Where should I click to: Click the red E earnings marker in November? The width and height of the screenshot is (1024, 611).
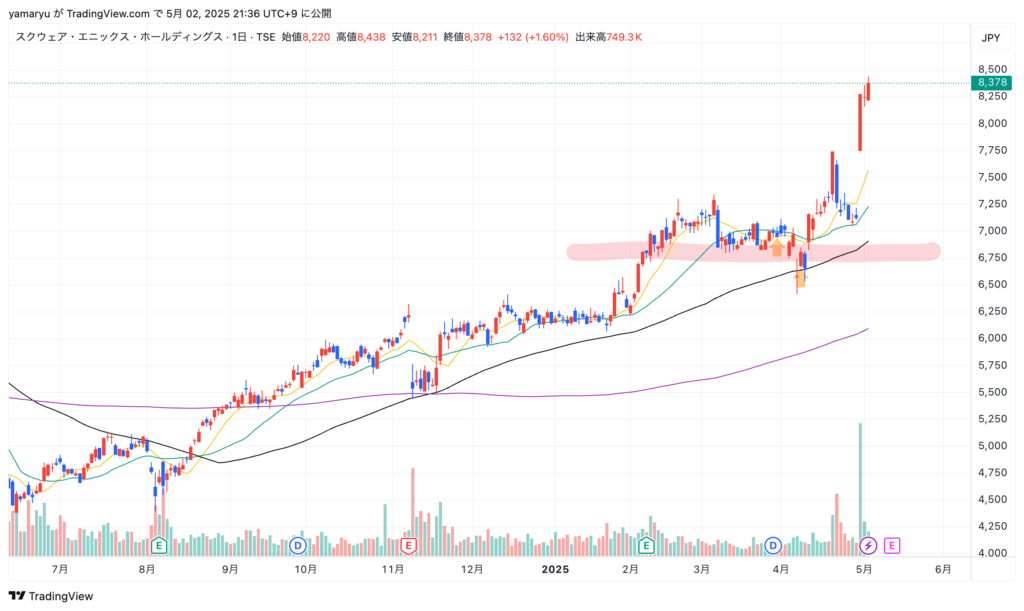408,545
